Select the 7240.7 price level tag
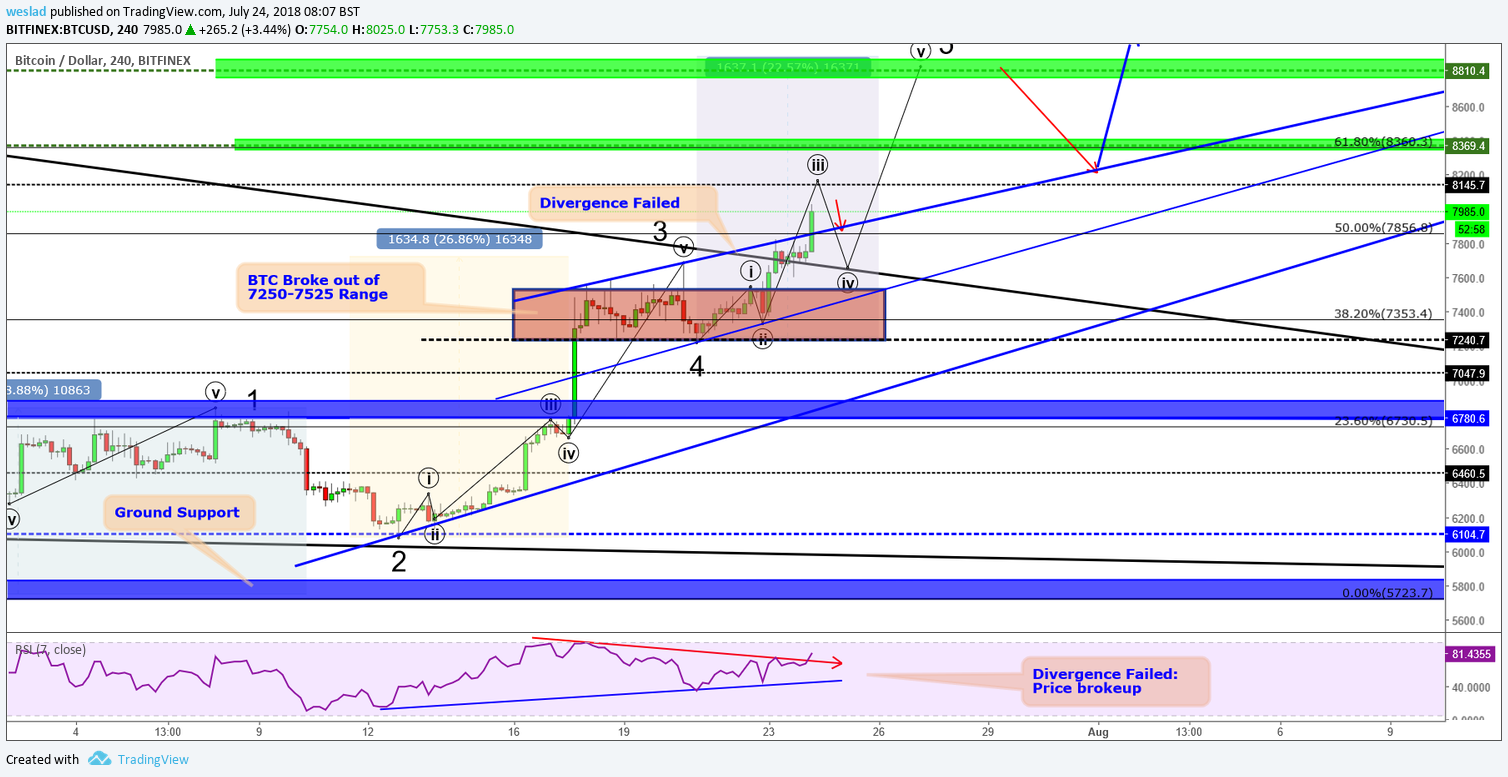Image resolution: width=1508 pixels, height=777 pixels. pyautogui.click(x=1469, y=341)
